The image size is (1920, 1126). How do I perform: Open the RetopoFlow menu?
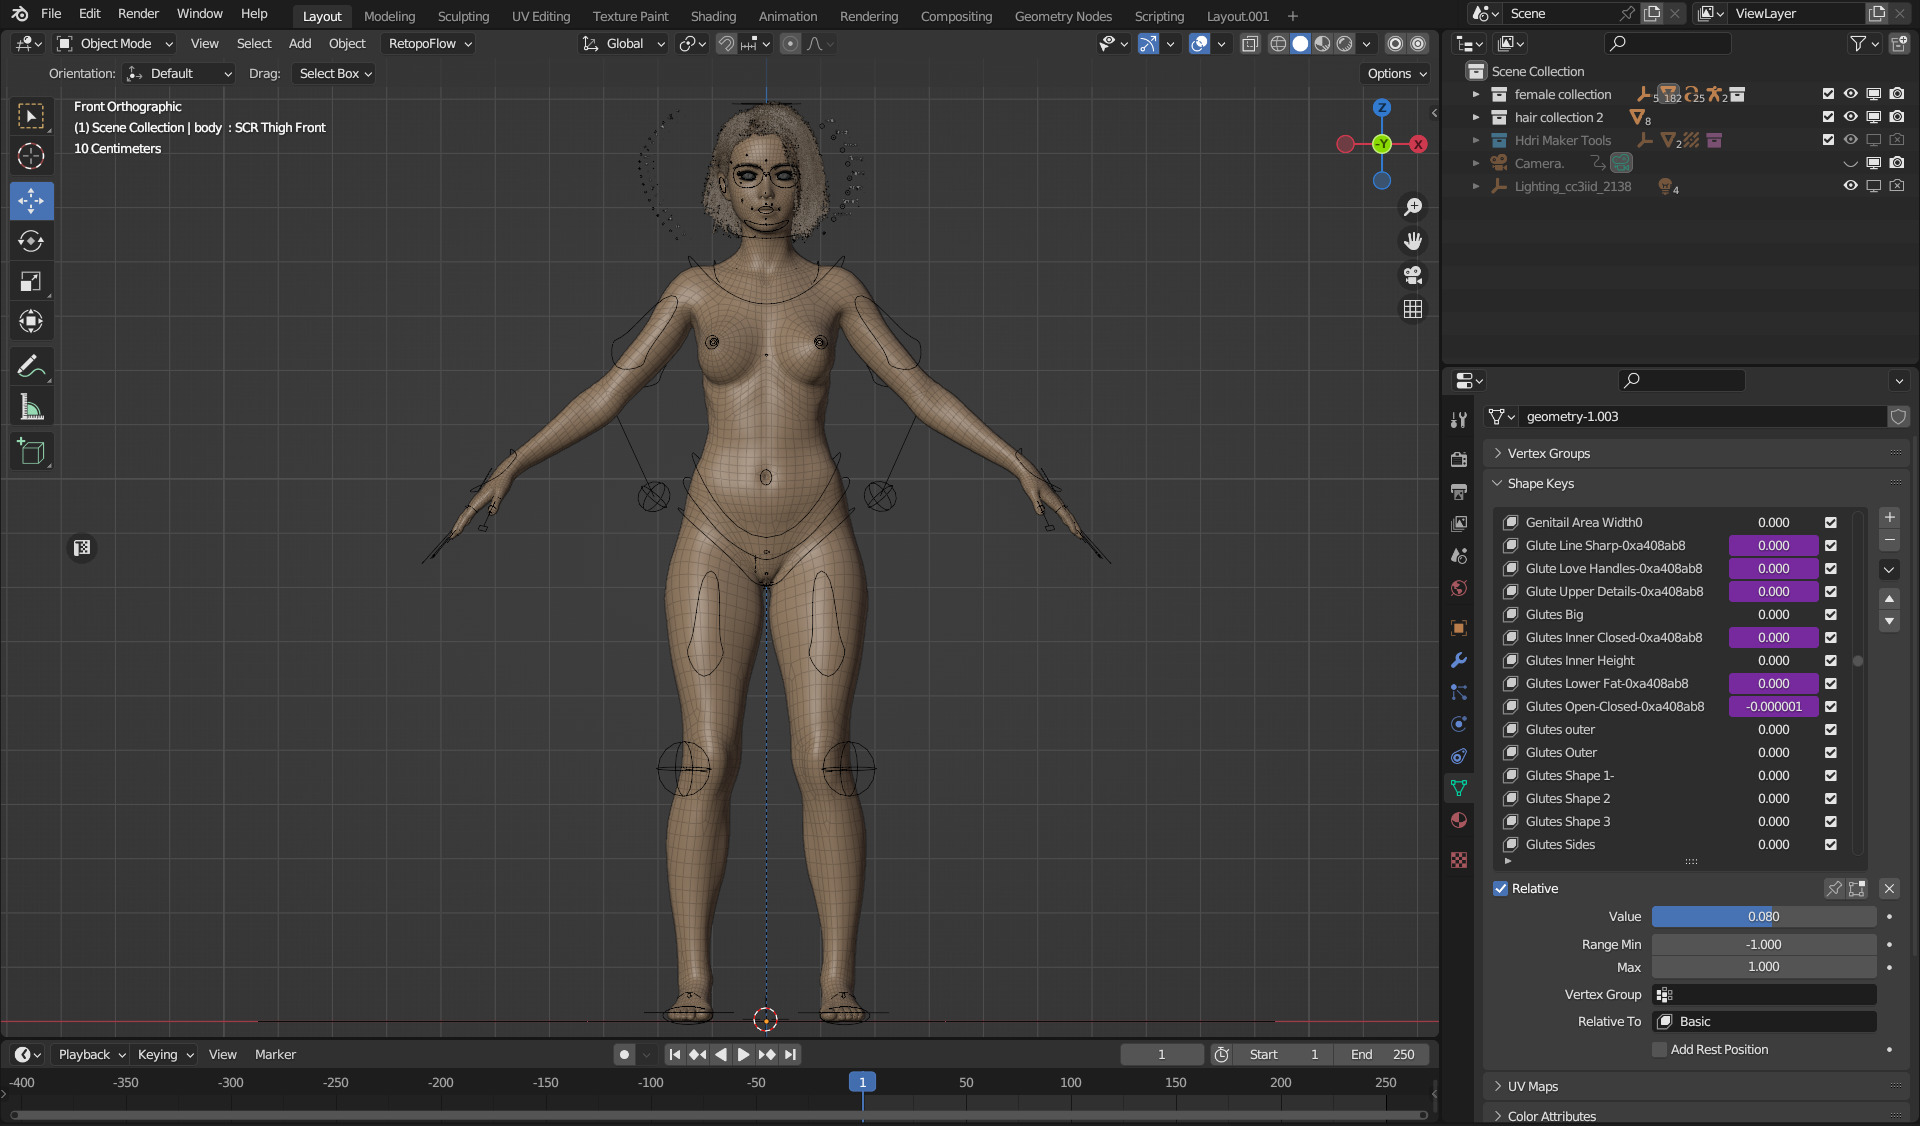430,44
